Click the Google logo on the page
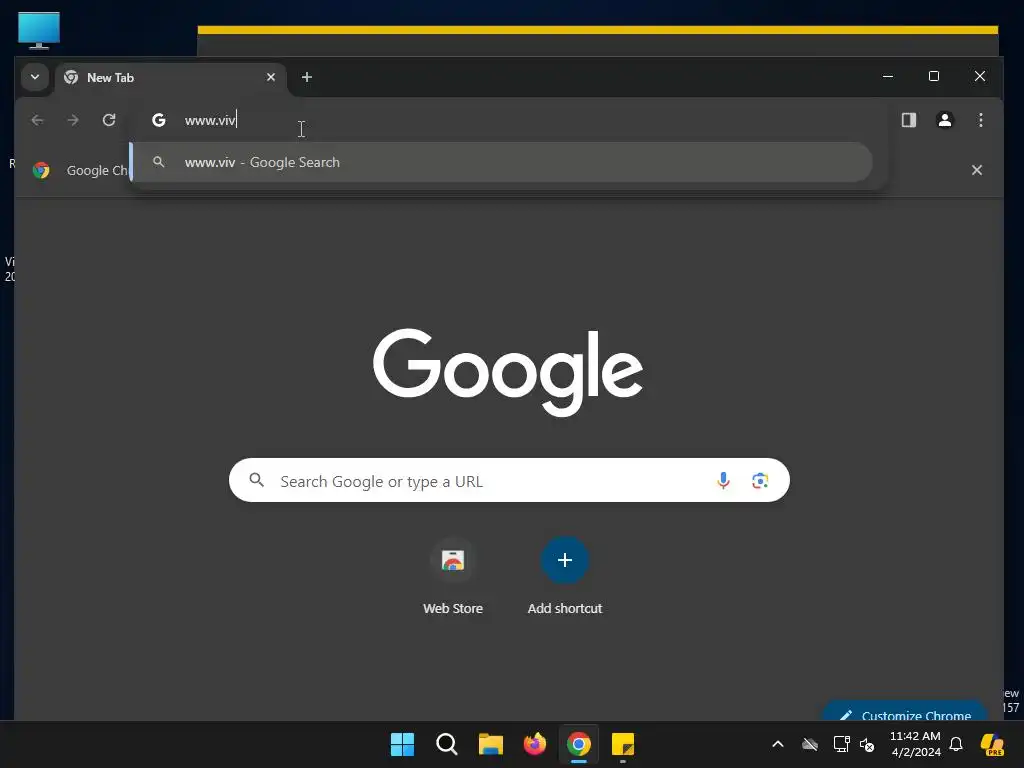 coord(507,372)
